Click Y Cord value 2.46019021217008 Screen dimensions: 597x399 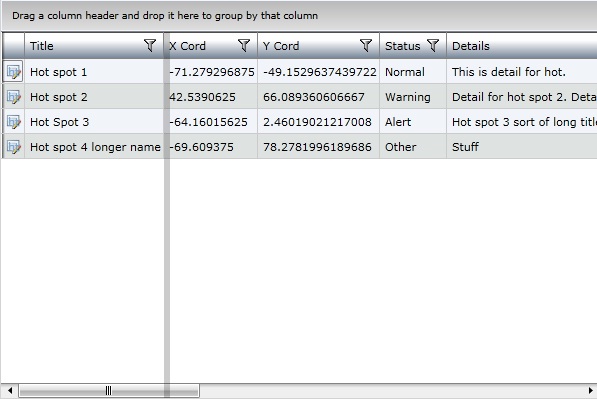click(x=319, y=122)
